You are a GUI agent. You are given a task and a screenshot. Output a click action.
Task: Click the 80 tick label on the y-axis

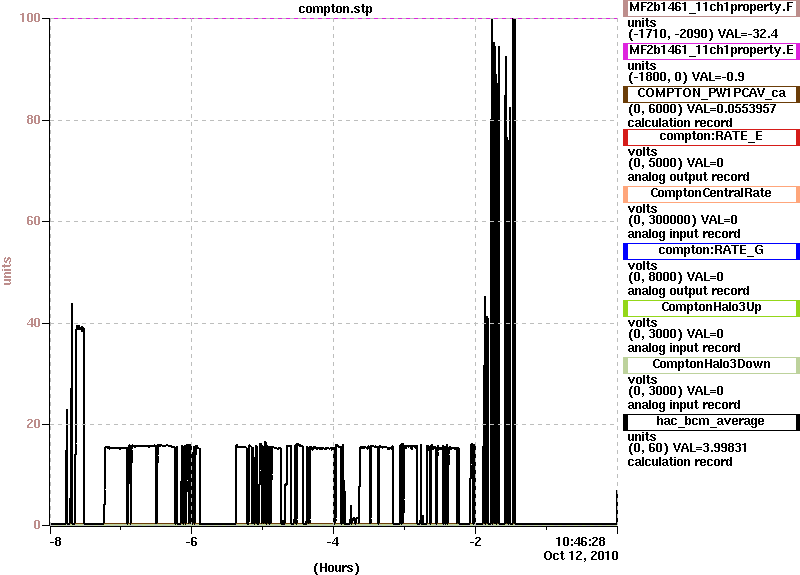pyautogui.click(x=33, y=120)
